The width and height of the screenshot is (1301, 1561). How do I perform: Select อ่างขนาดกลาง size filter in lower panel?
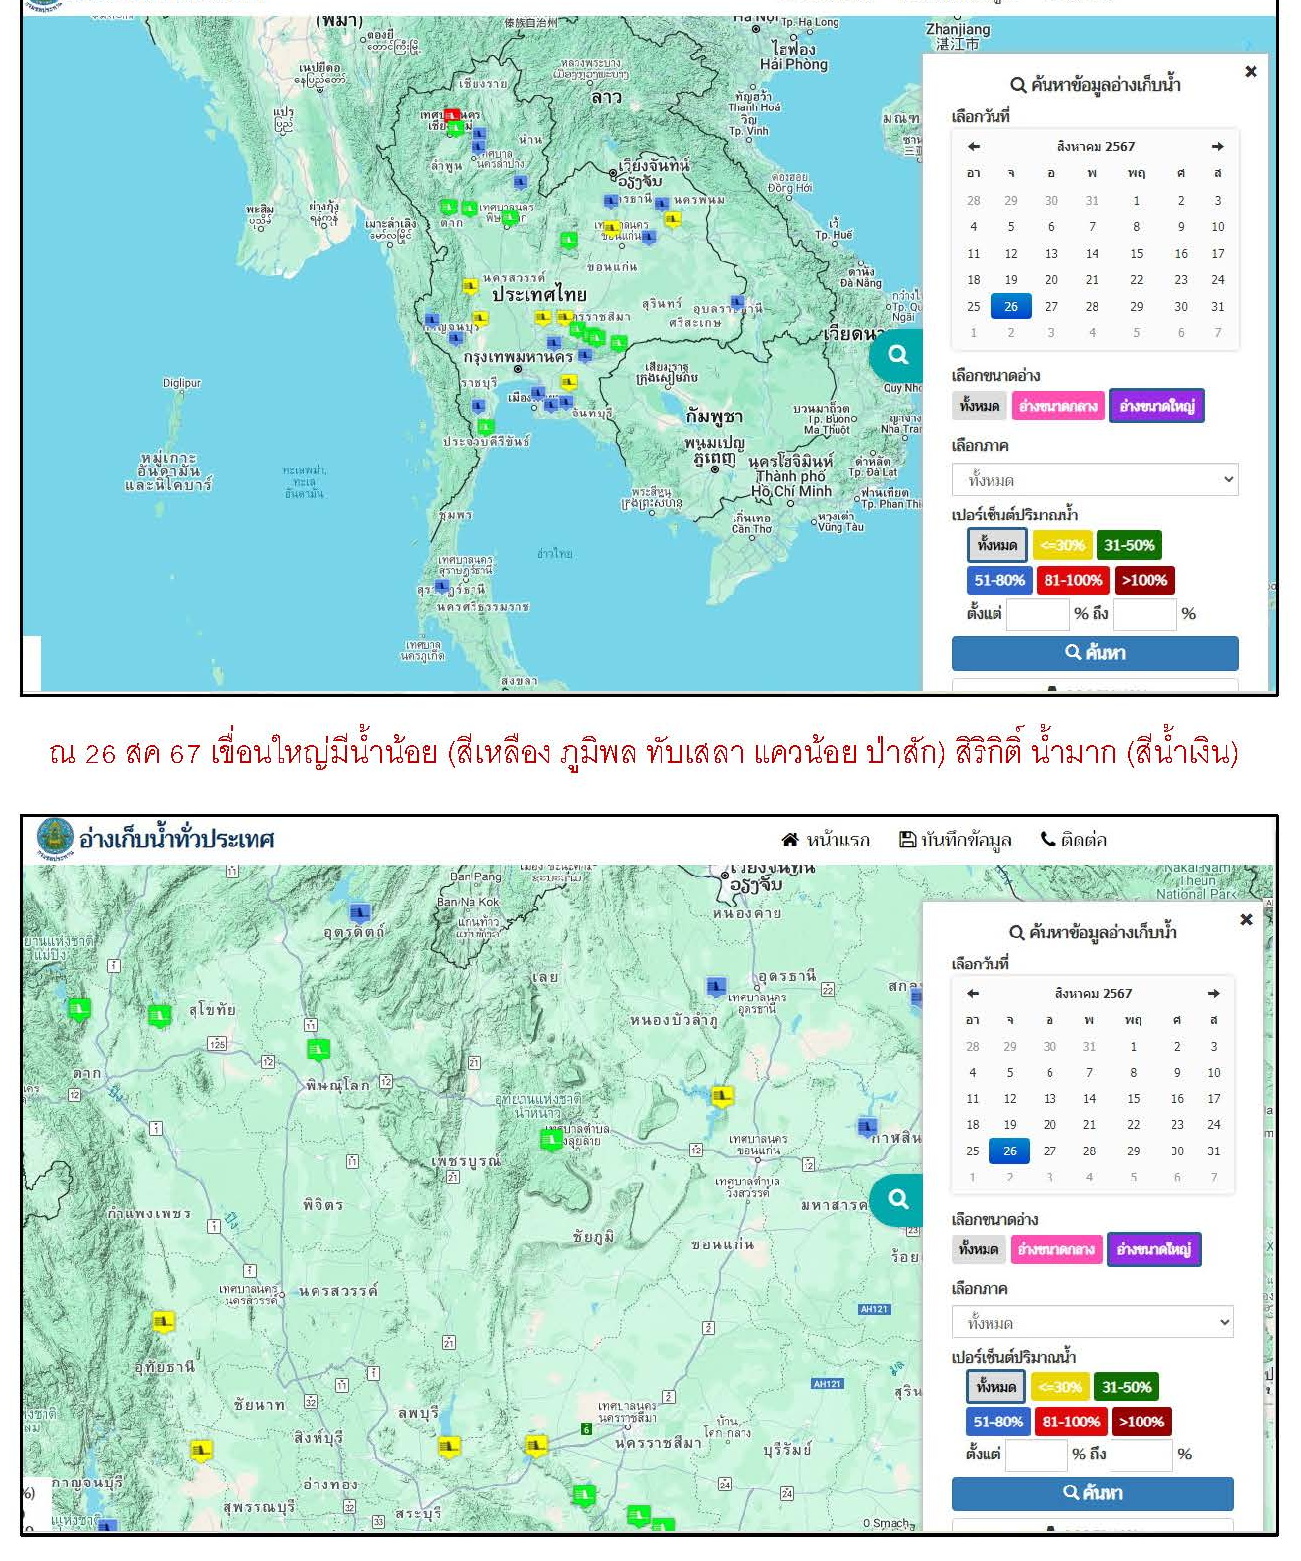pos(1056,1249)
